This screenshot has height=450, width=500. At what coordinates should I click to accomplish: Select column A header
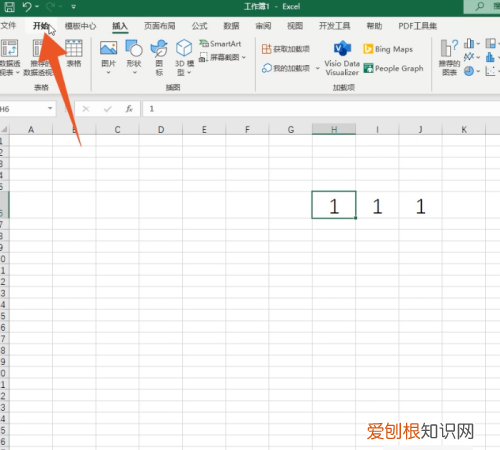(31, 129)
